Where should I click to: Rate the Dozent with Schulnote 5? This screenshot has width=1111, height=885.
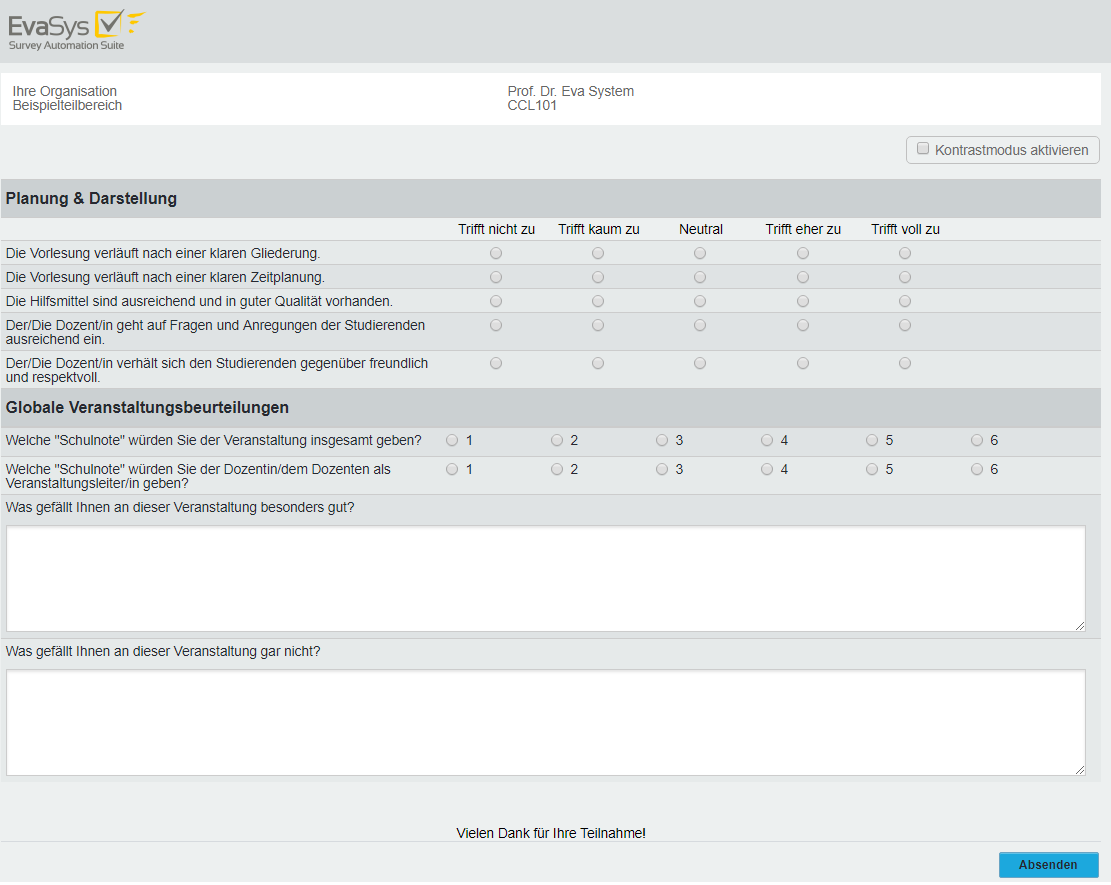pos(872,469)
